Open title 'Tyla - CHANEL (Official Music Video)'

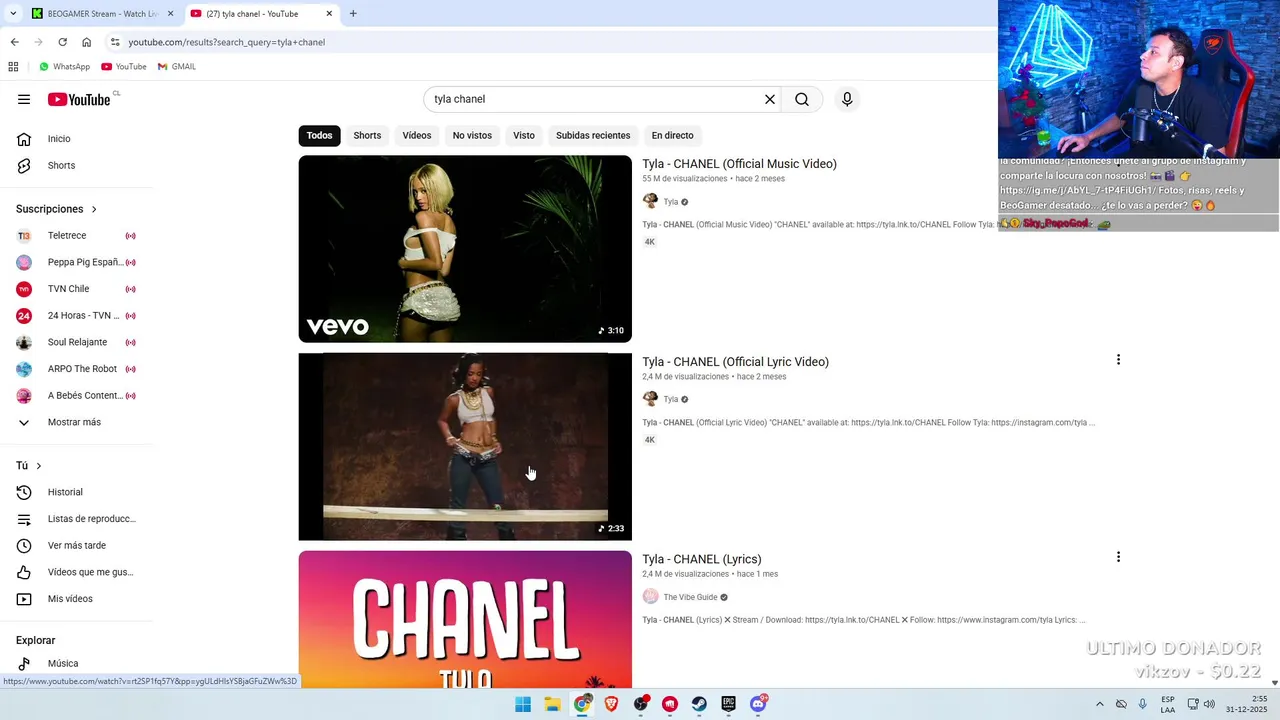point(739,164)
